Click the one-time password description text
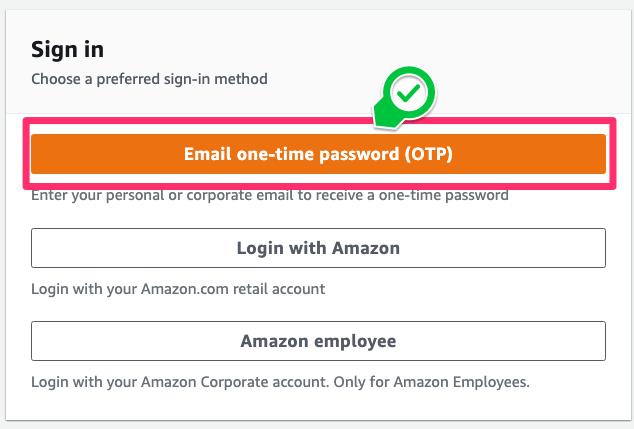 tap(270, 195)
